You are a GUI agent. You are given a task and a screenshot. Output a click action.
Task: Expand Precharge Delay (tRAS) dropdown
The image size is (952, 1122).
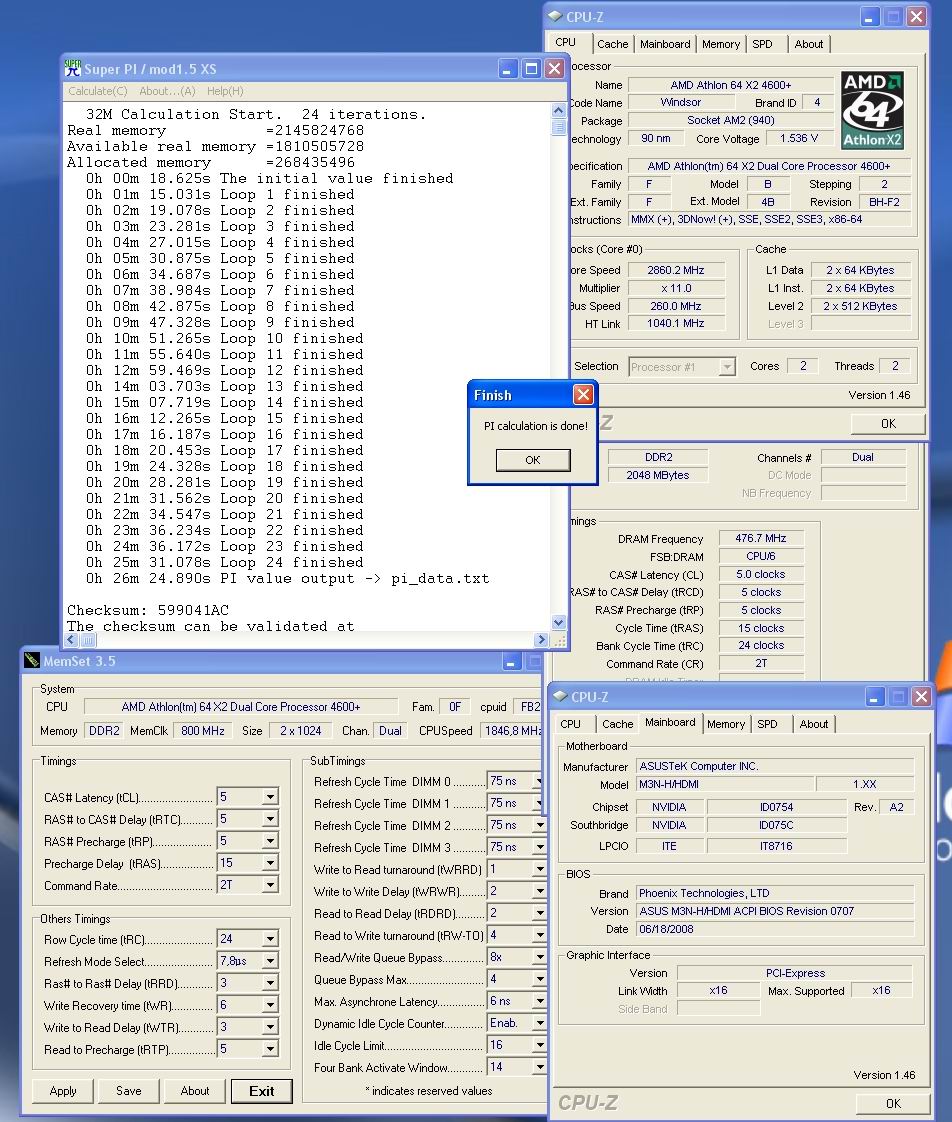click(270, 863)
